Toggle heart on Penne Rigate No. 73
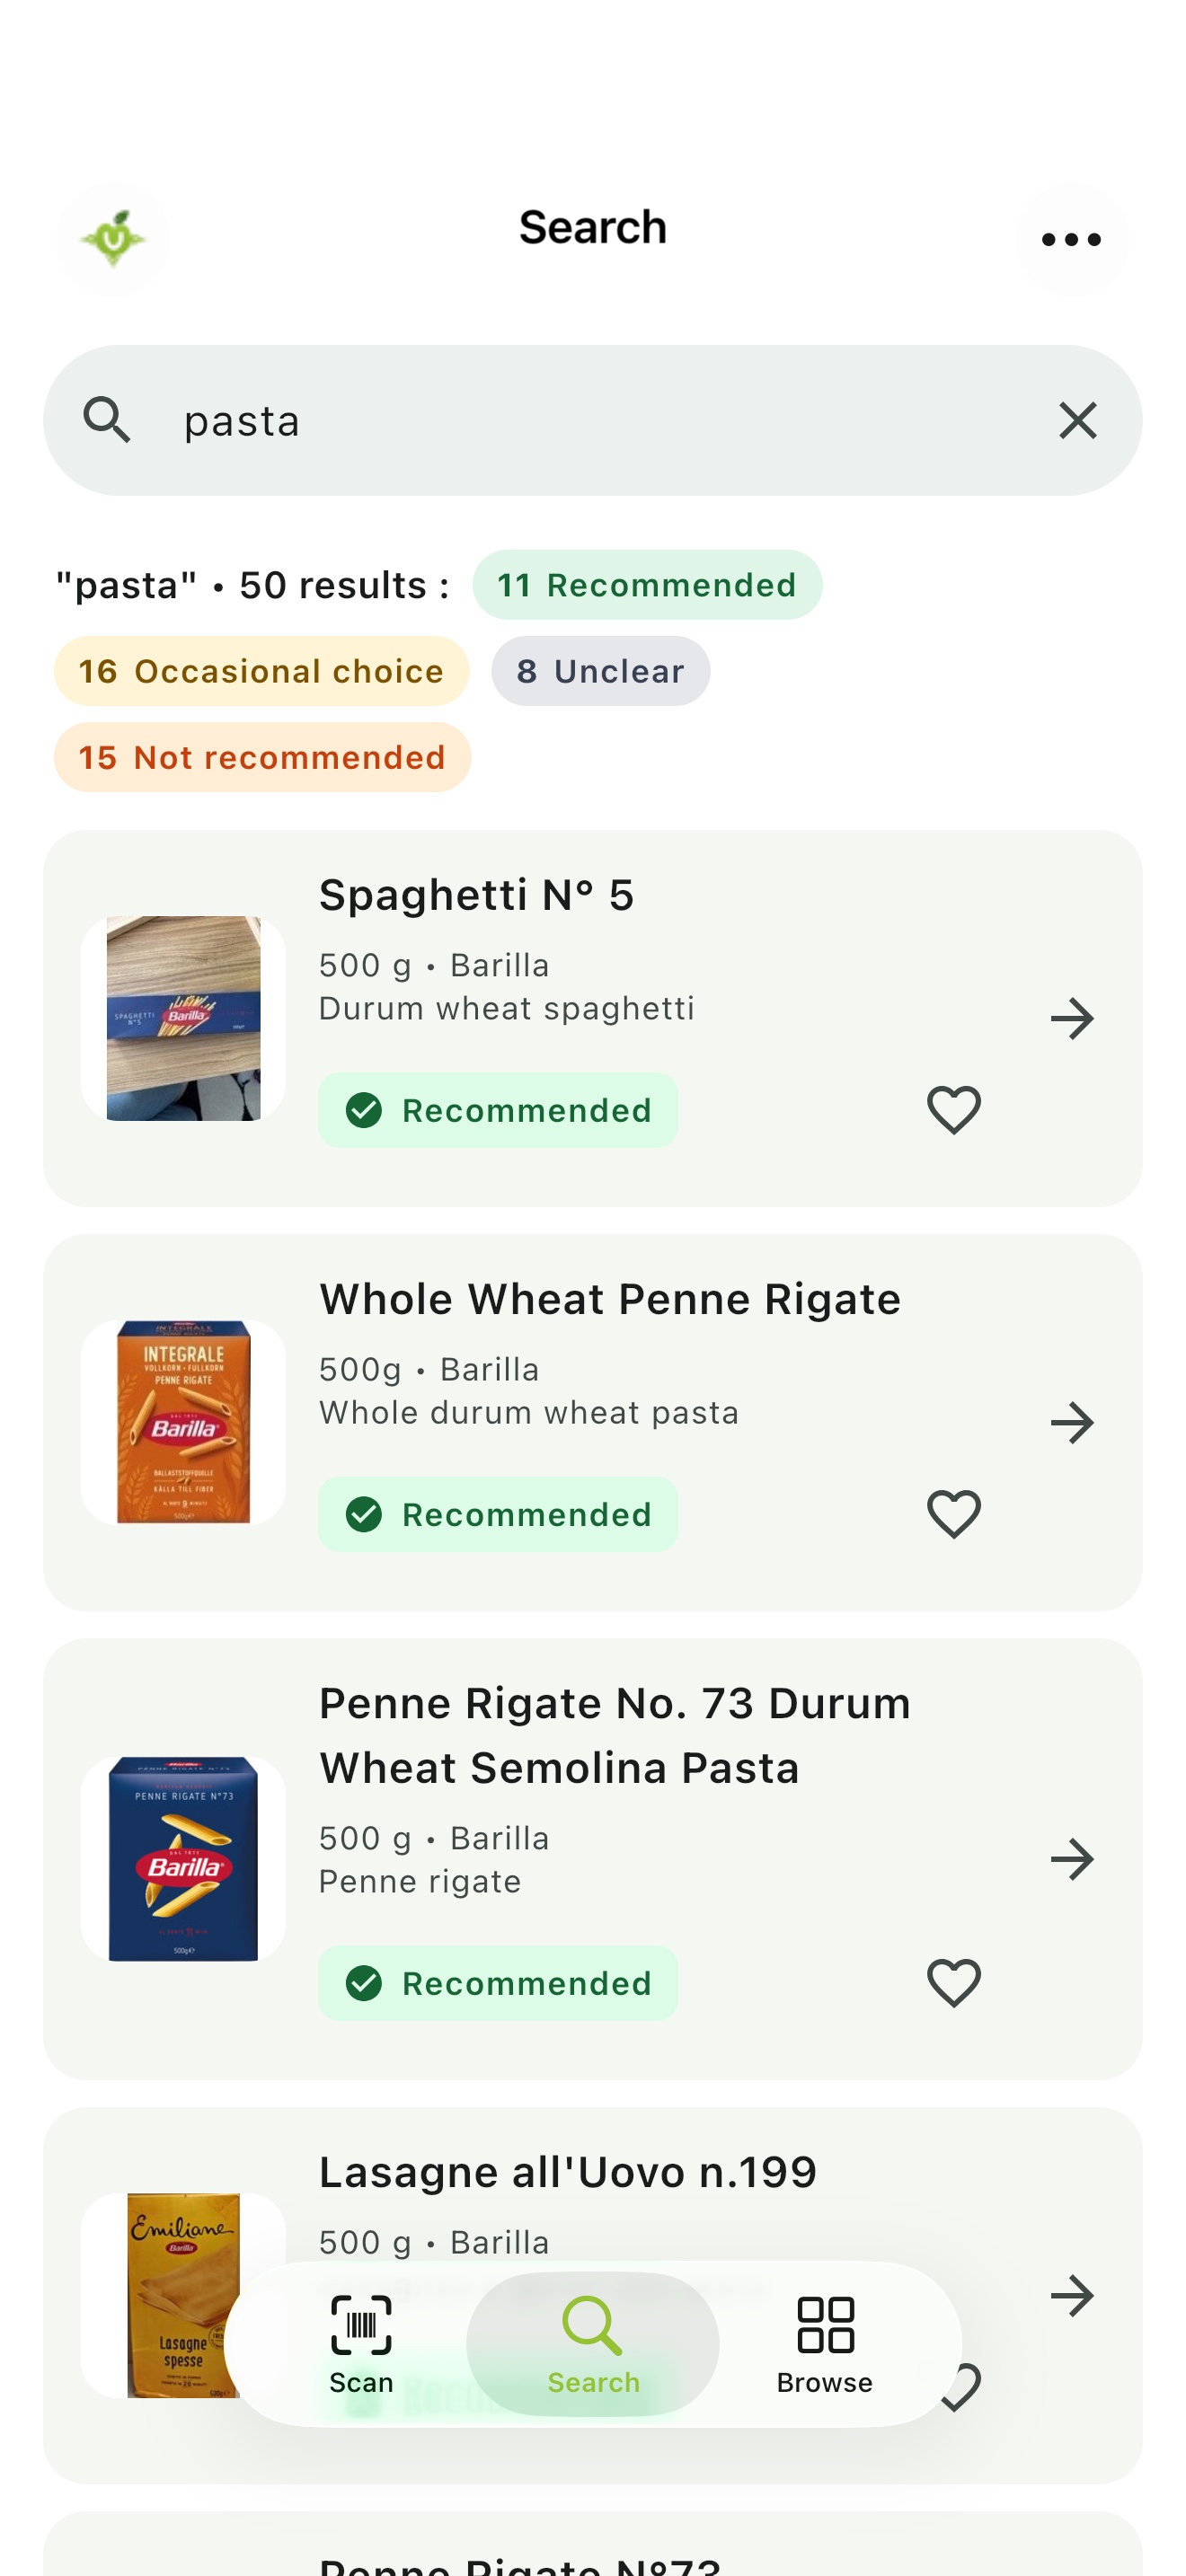The image size is (1186, 2576). [x=953, y=1983]
